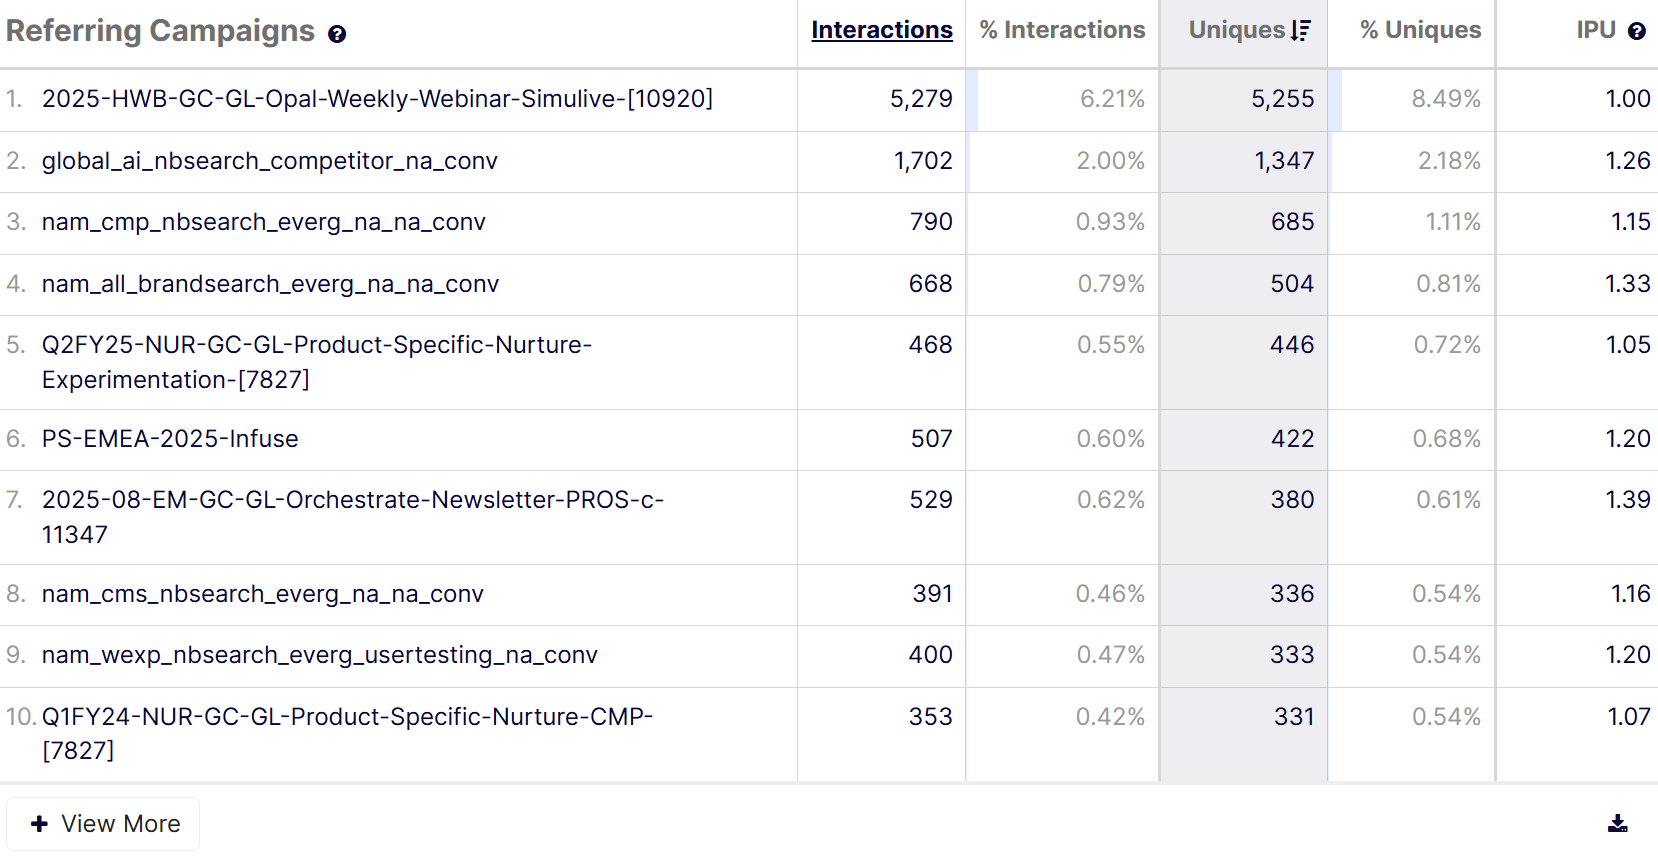Select nam_cmp_nbsearch_everg_na_na_conv campaign
Viewport: 1658px width, 856px height.
pyautogui.click(x=263, y=222)
